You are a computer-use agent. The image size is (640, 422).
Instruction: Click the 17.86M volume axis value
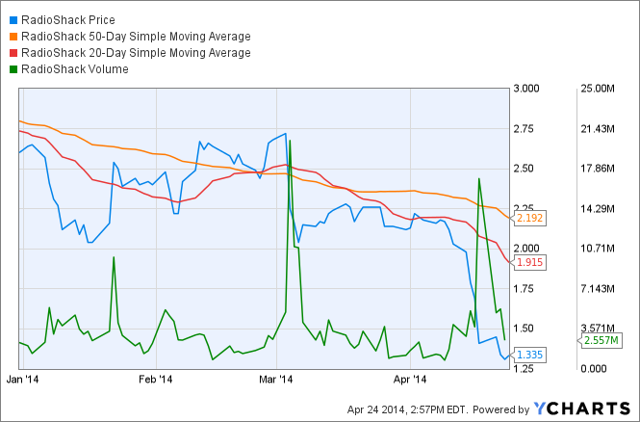598,169
